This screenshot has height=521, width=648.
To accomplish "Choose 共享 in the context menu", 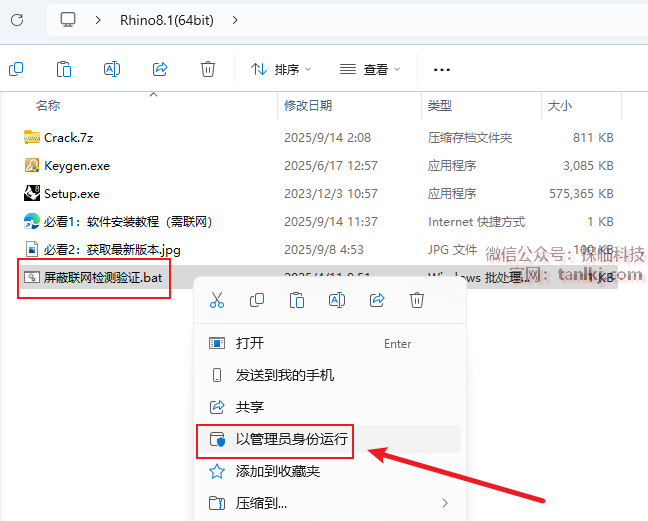I will coord(329,407).
